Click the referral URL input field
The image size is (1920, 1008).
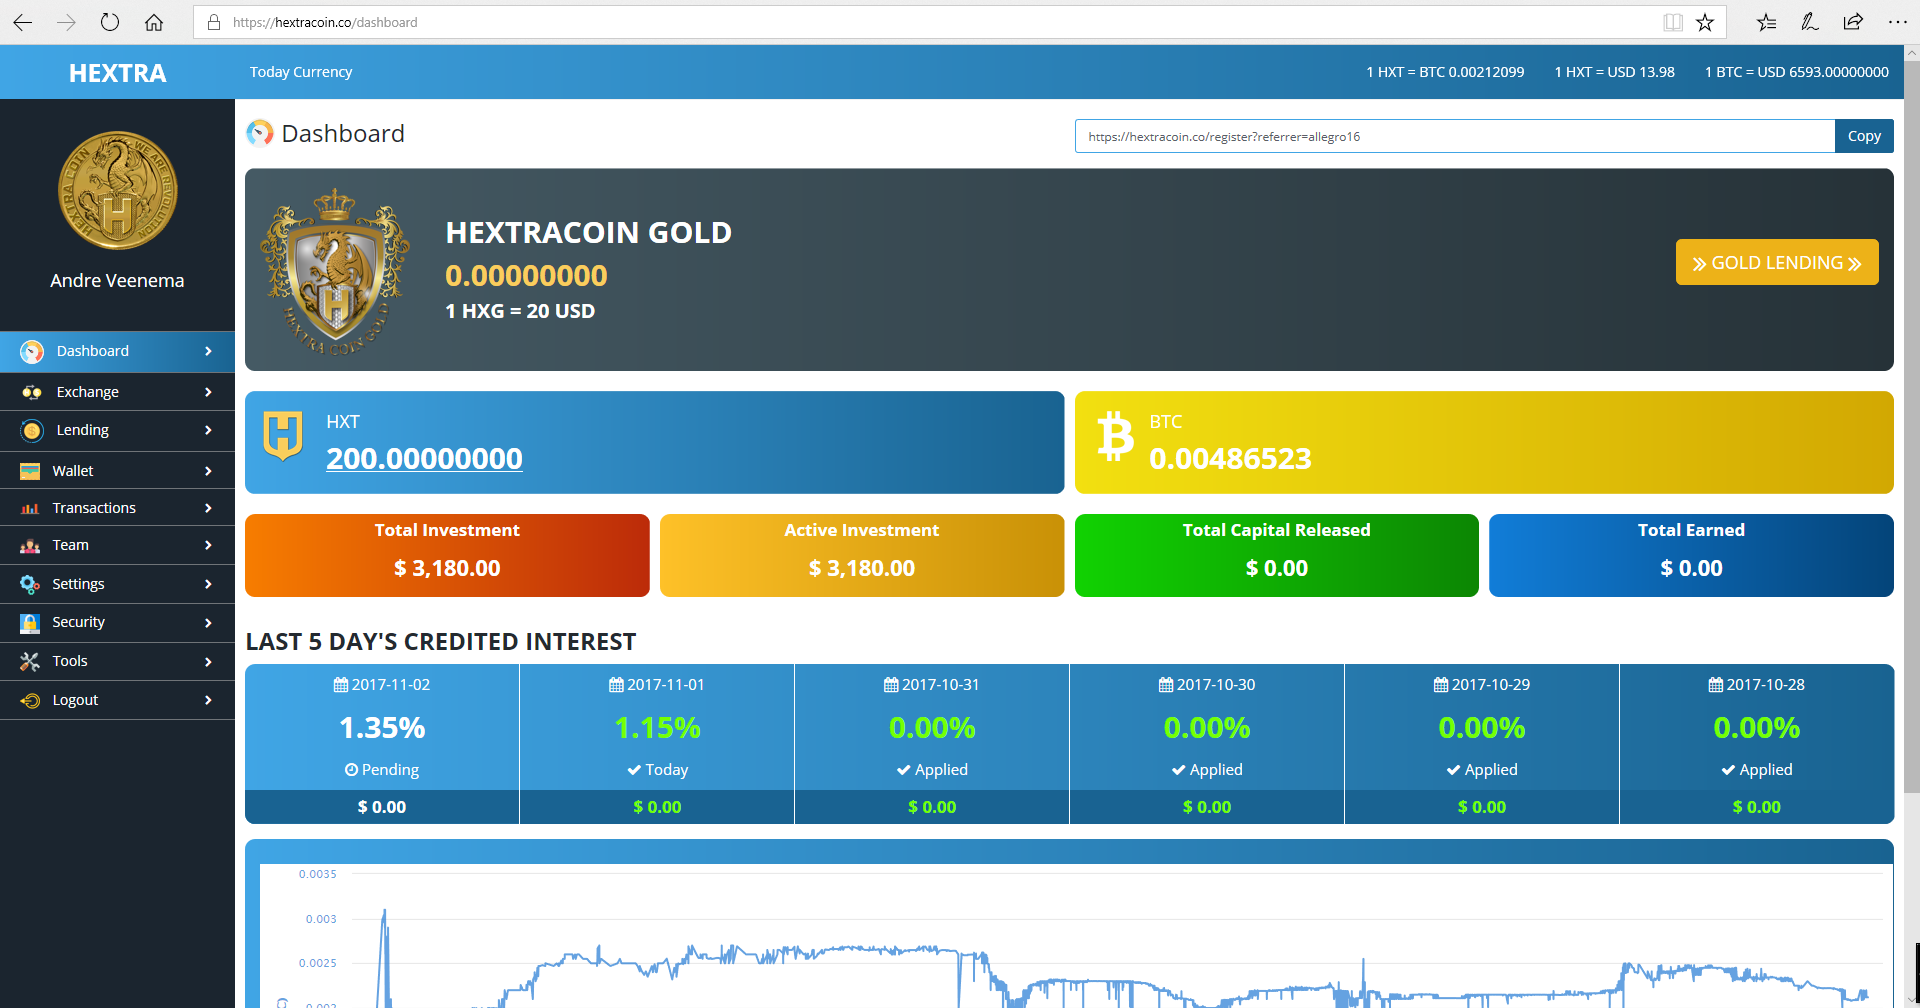(1455, 136)
